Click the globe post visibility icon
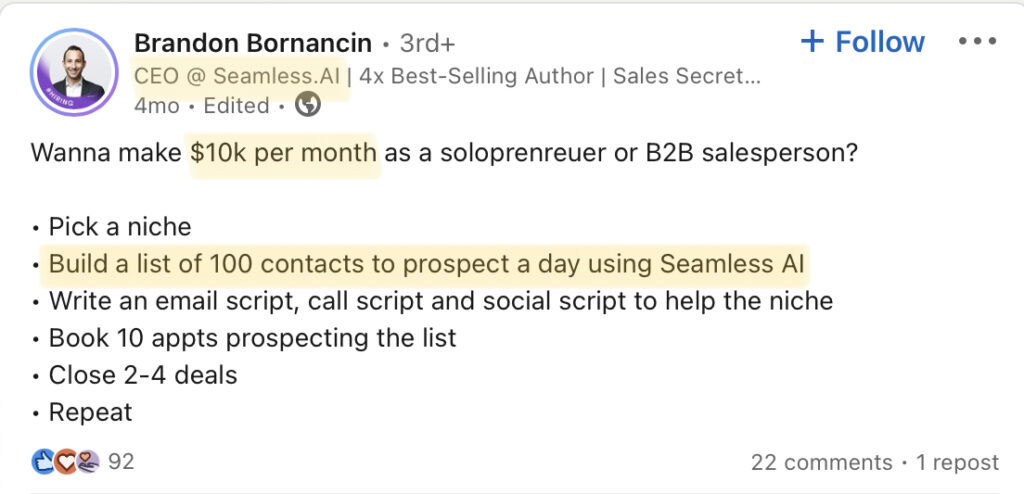Screen dimensions: 1024x494 point(308,105)
